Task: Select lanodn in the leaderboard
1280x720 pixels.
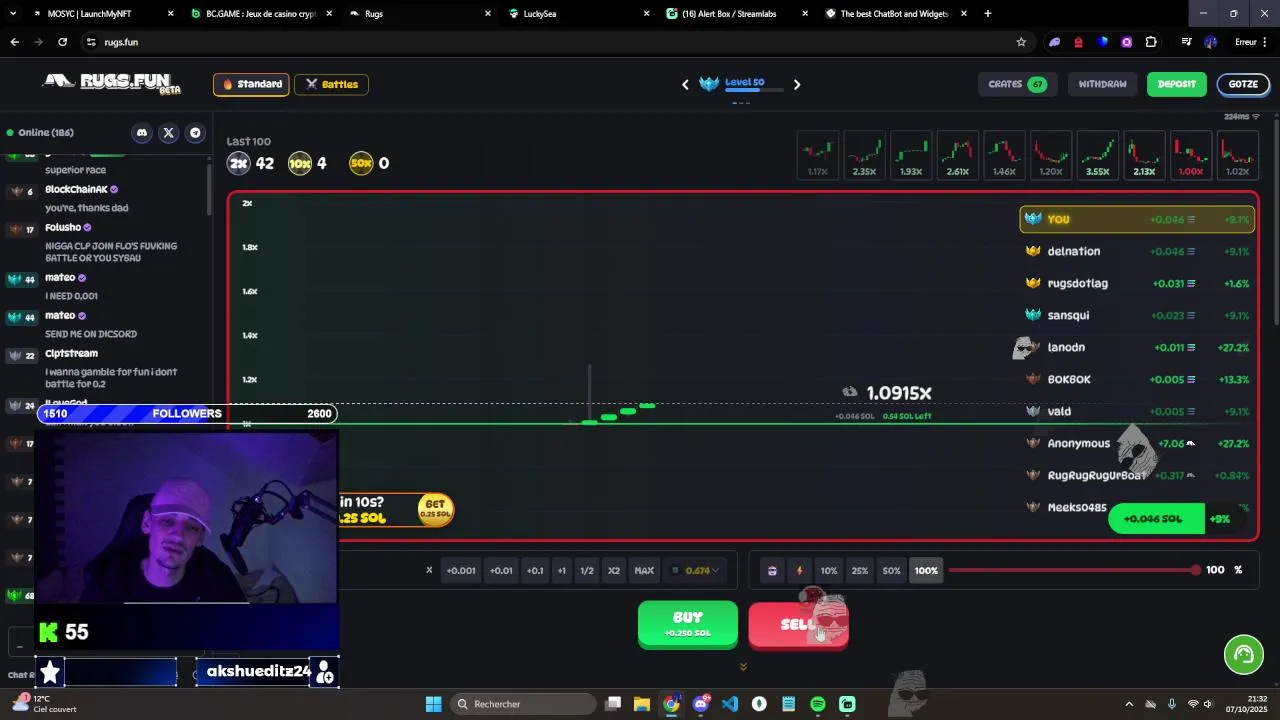Action: (1137, 347)
